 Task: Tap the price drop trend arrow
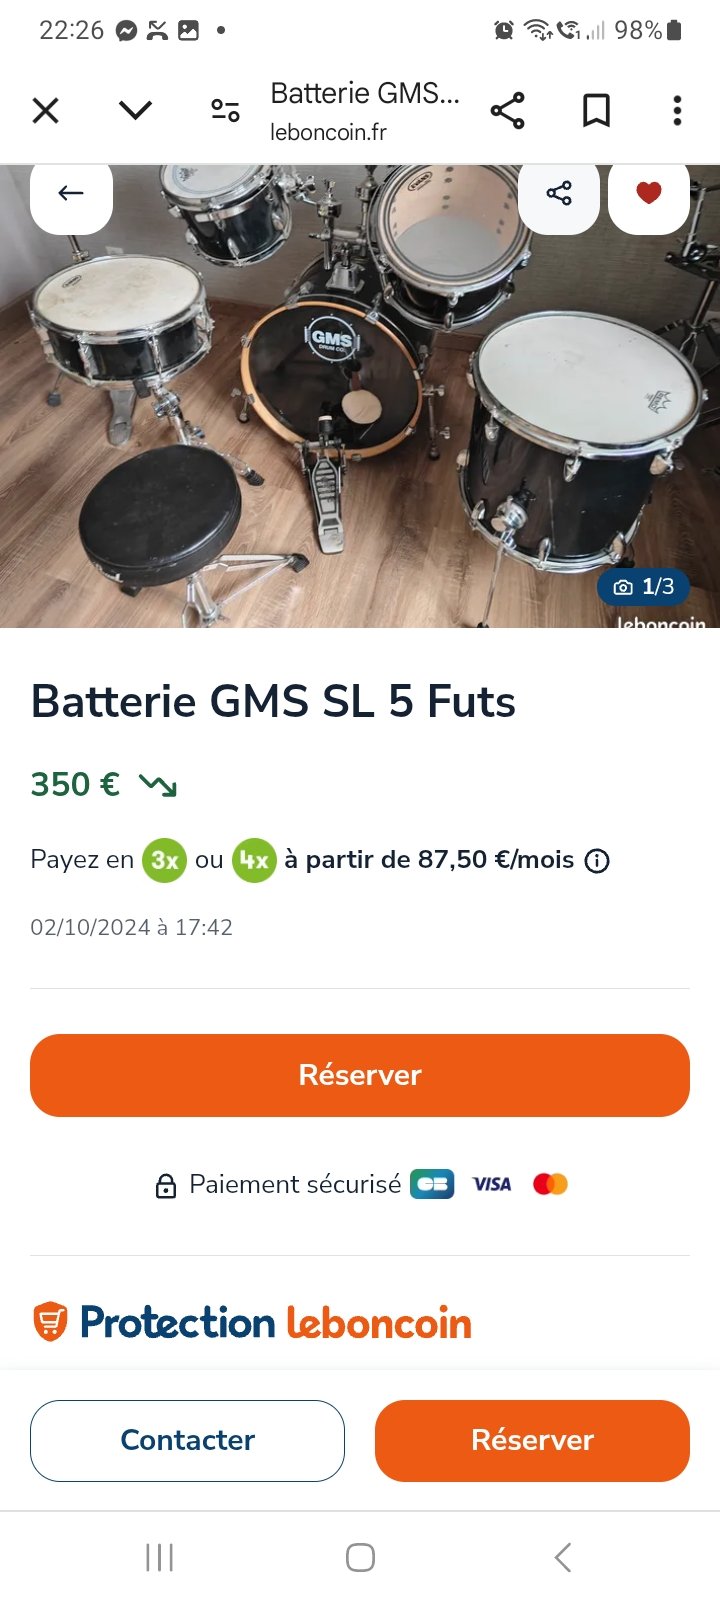158,785
